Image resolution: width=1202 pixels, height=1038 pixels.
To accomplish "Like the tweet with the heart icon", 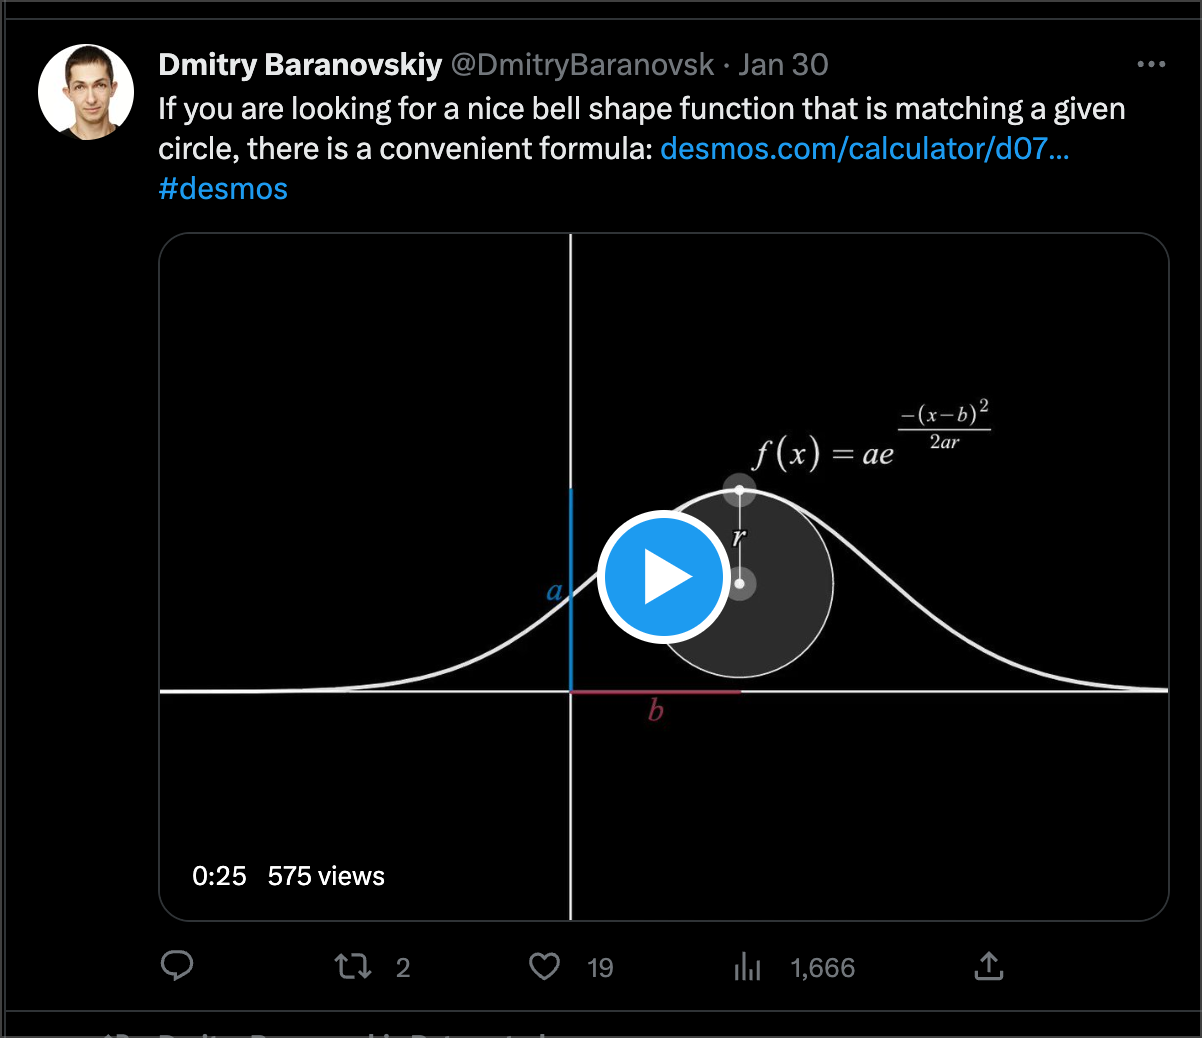I will coord(544,967).
